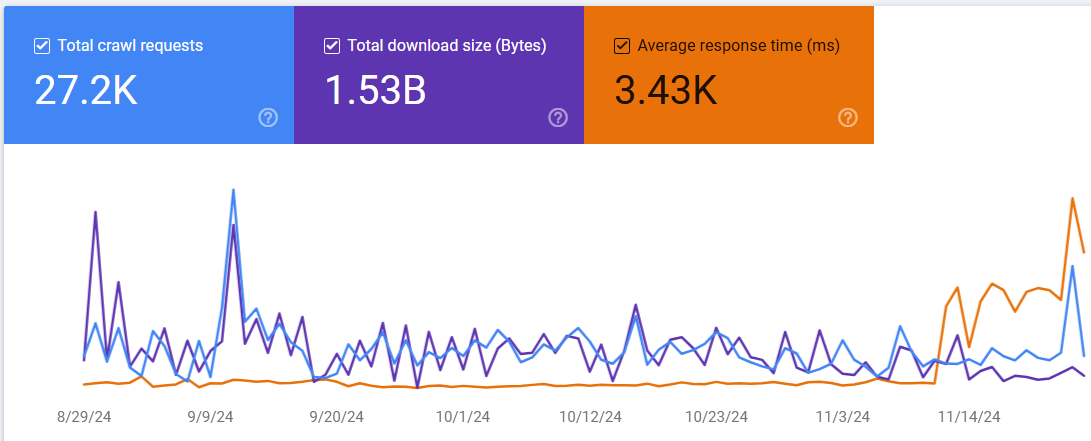Select the 1.53B download size value
Image resolution: width=1091 pixels, height=441 pixels.
point(376,91)
